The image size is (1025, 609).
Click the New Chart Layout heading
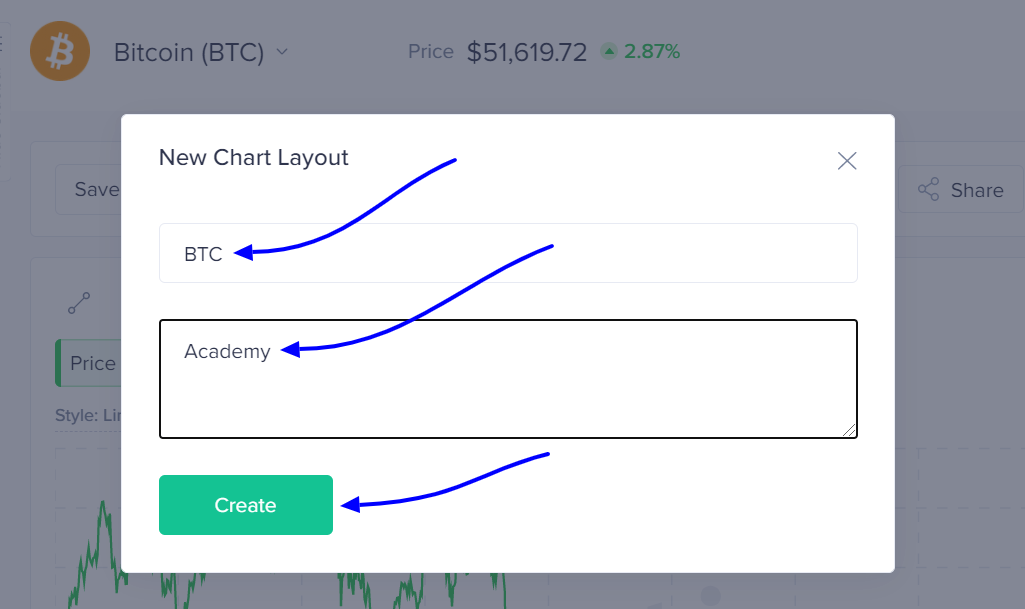(254, 157)
